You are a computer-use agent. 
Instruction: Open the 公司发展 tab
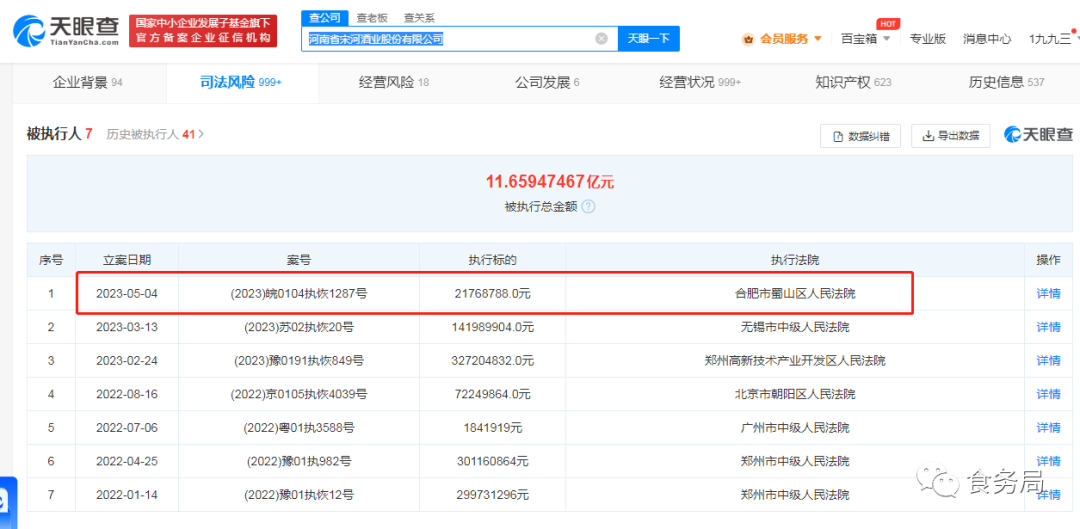point(547,83)
